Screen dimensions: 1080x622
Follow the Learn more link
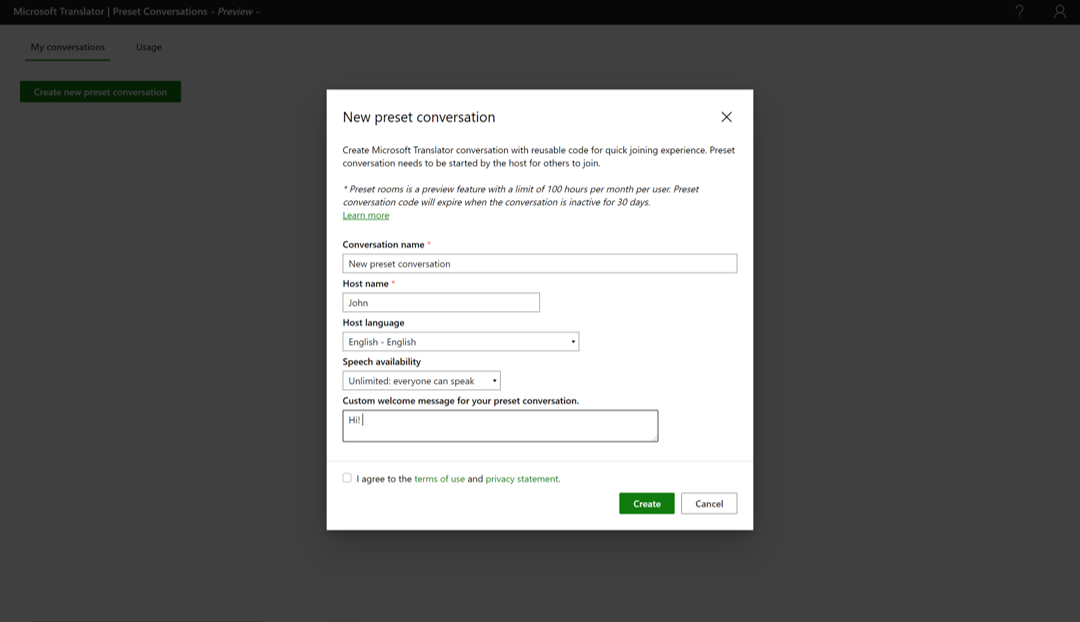click(366, 216)
